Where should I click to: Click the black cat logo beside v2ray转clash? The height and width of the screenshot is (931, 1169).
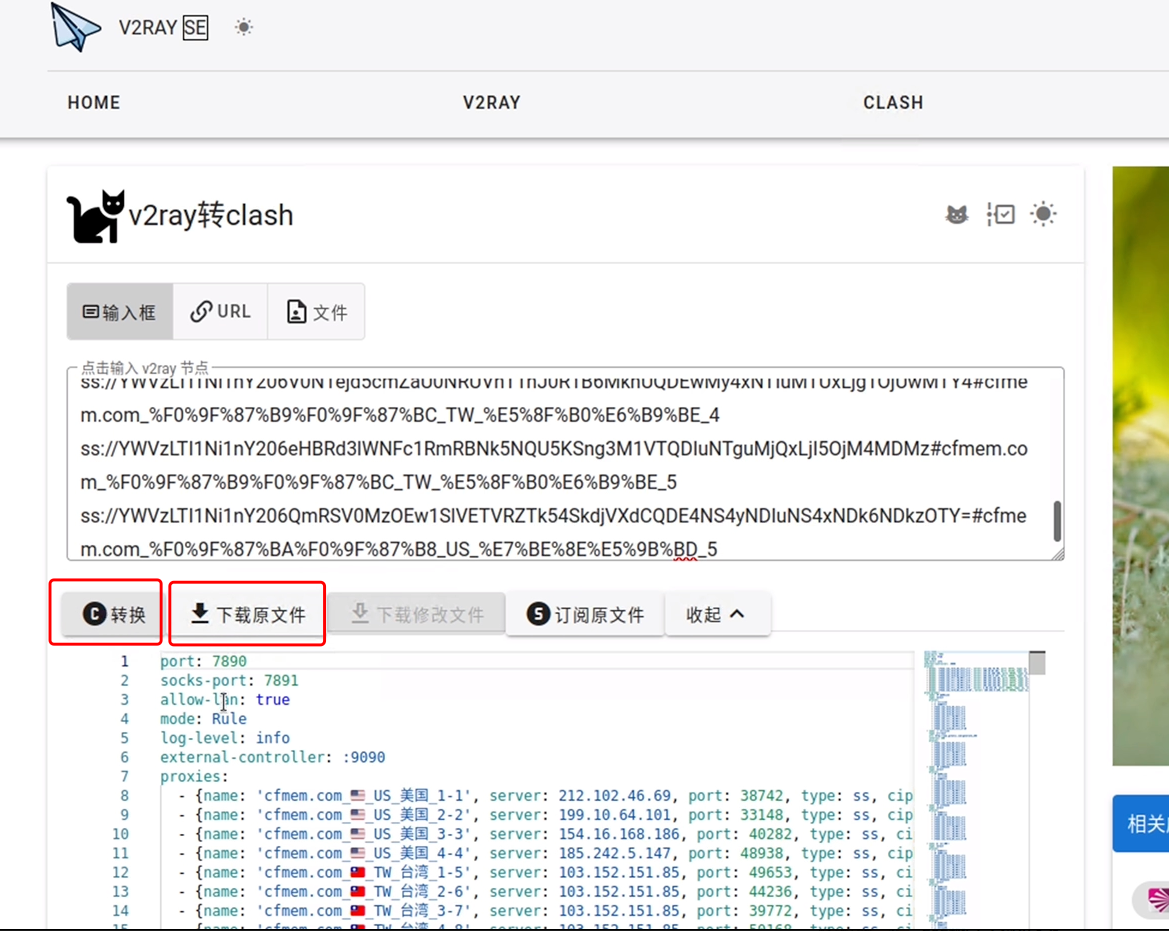click(95, 216)
